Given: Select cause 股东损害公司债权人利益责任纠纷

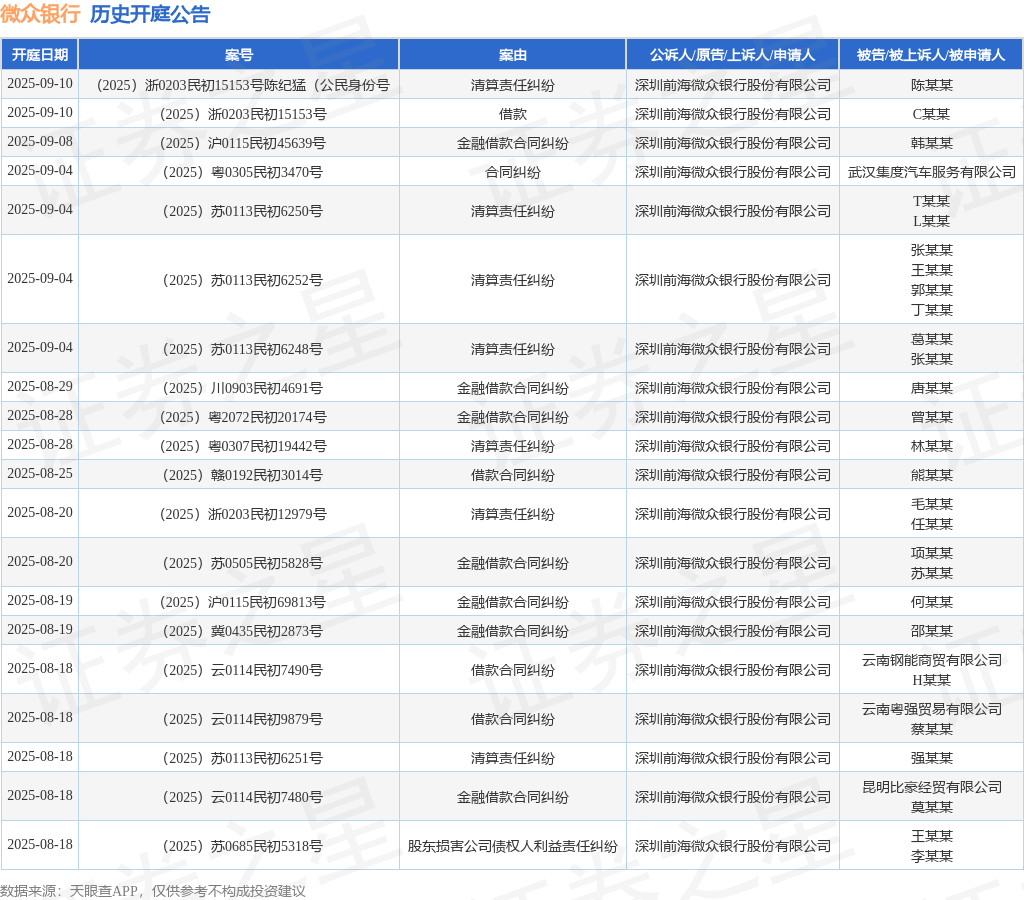Looking at the screenshot, I should click(513, 846).
